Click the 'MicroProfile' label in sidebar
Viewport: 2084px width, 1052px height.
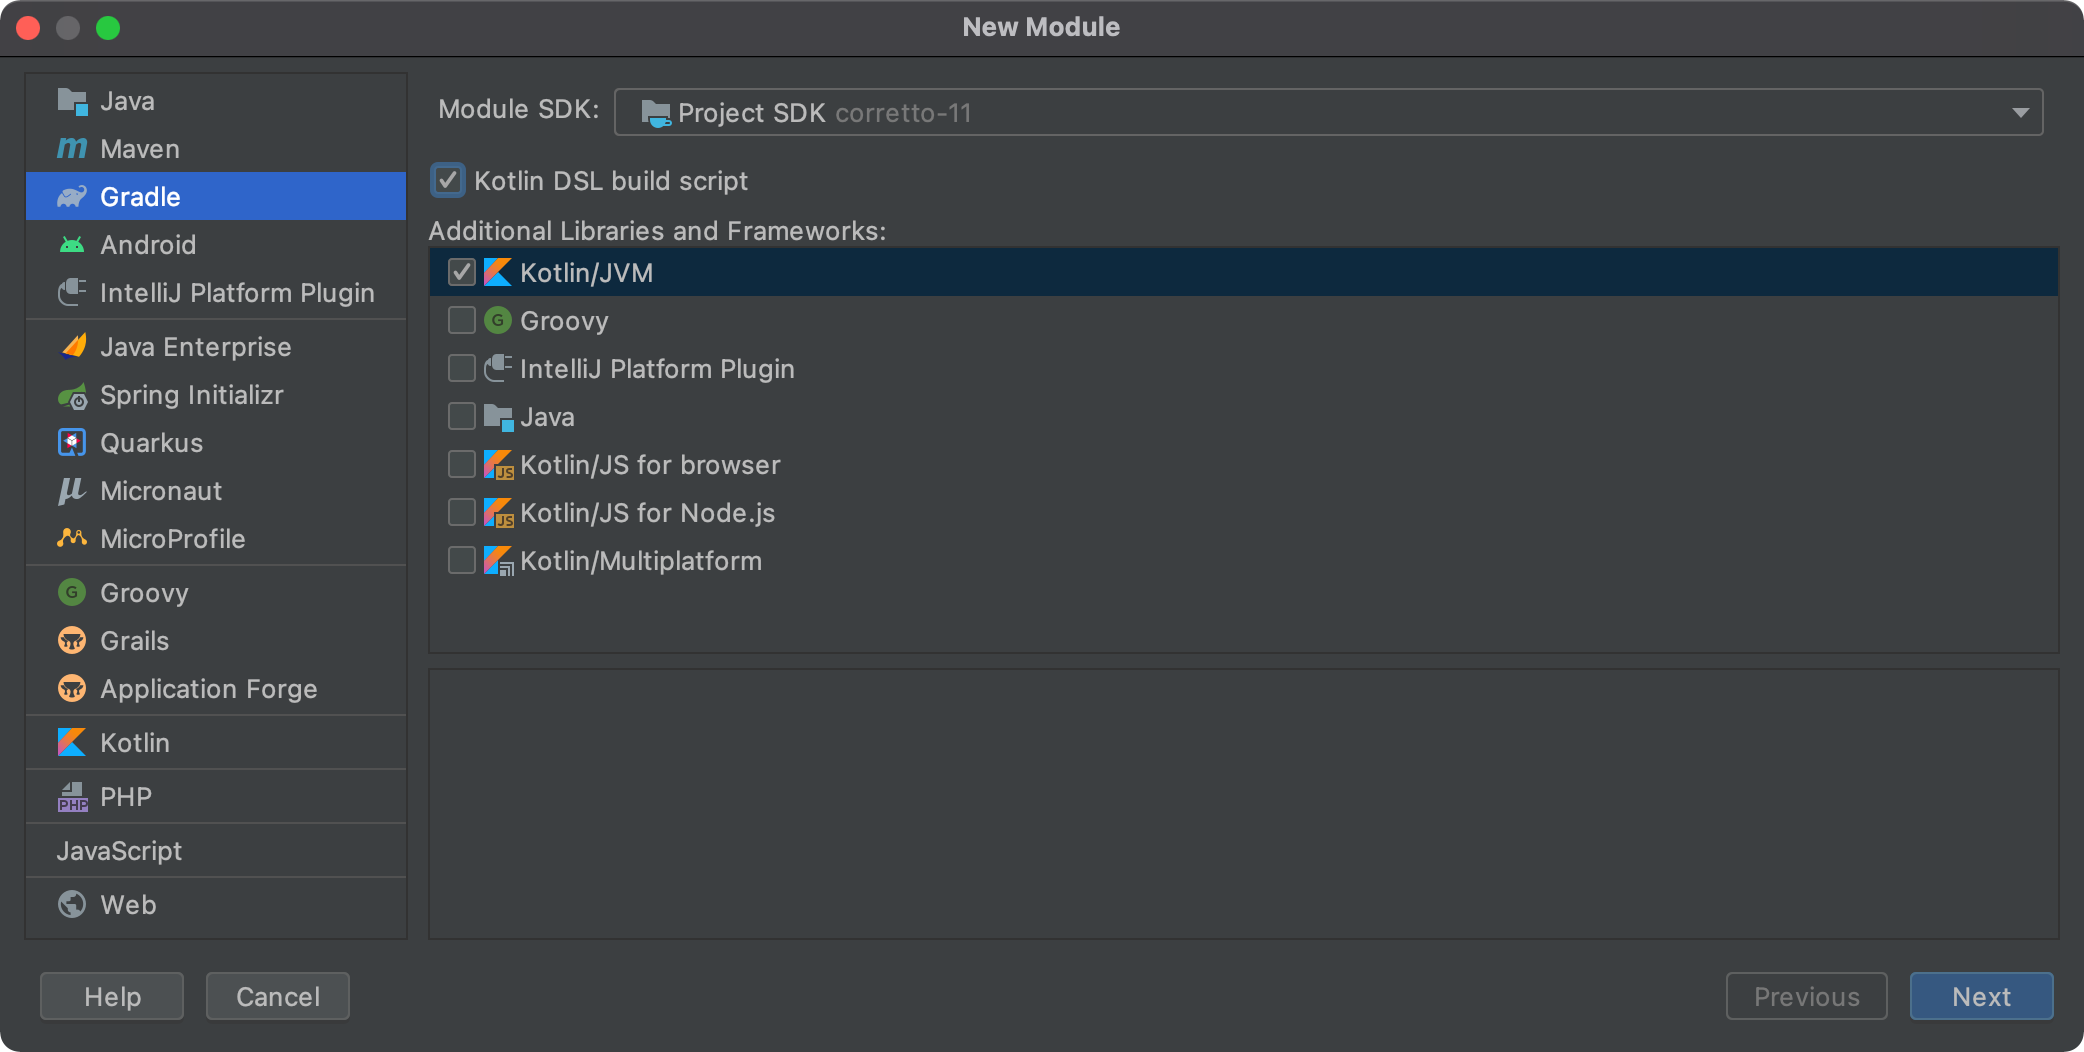[173, 539]
